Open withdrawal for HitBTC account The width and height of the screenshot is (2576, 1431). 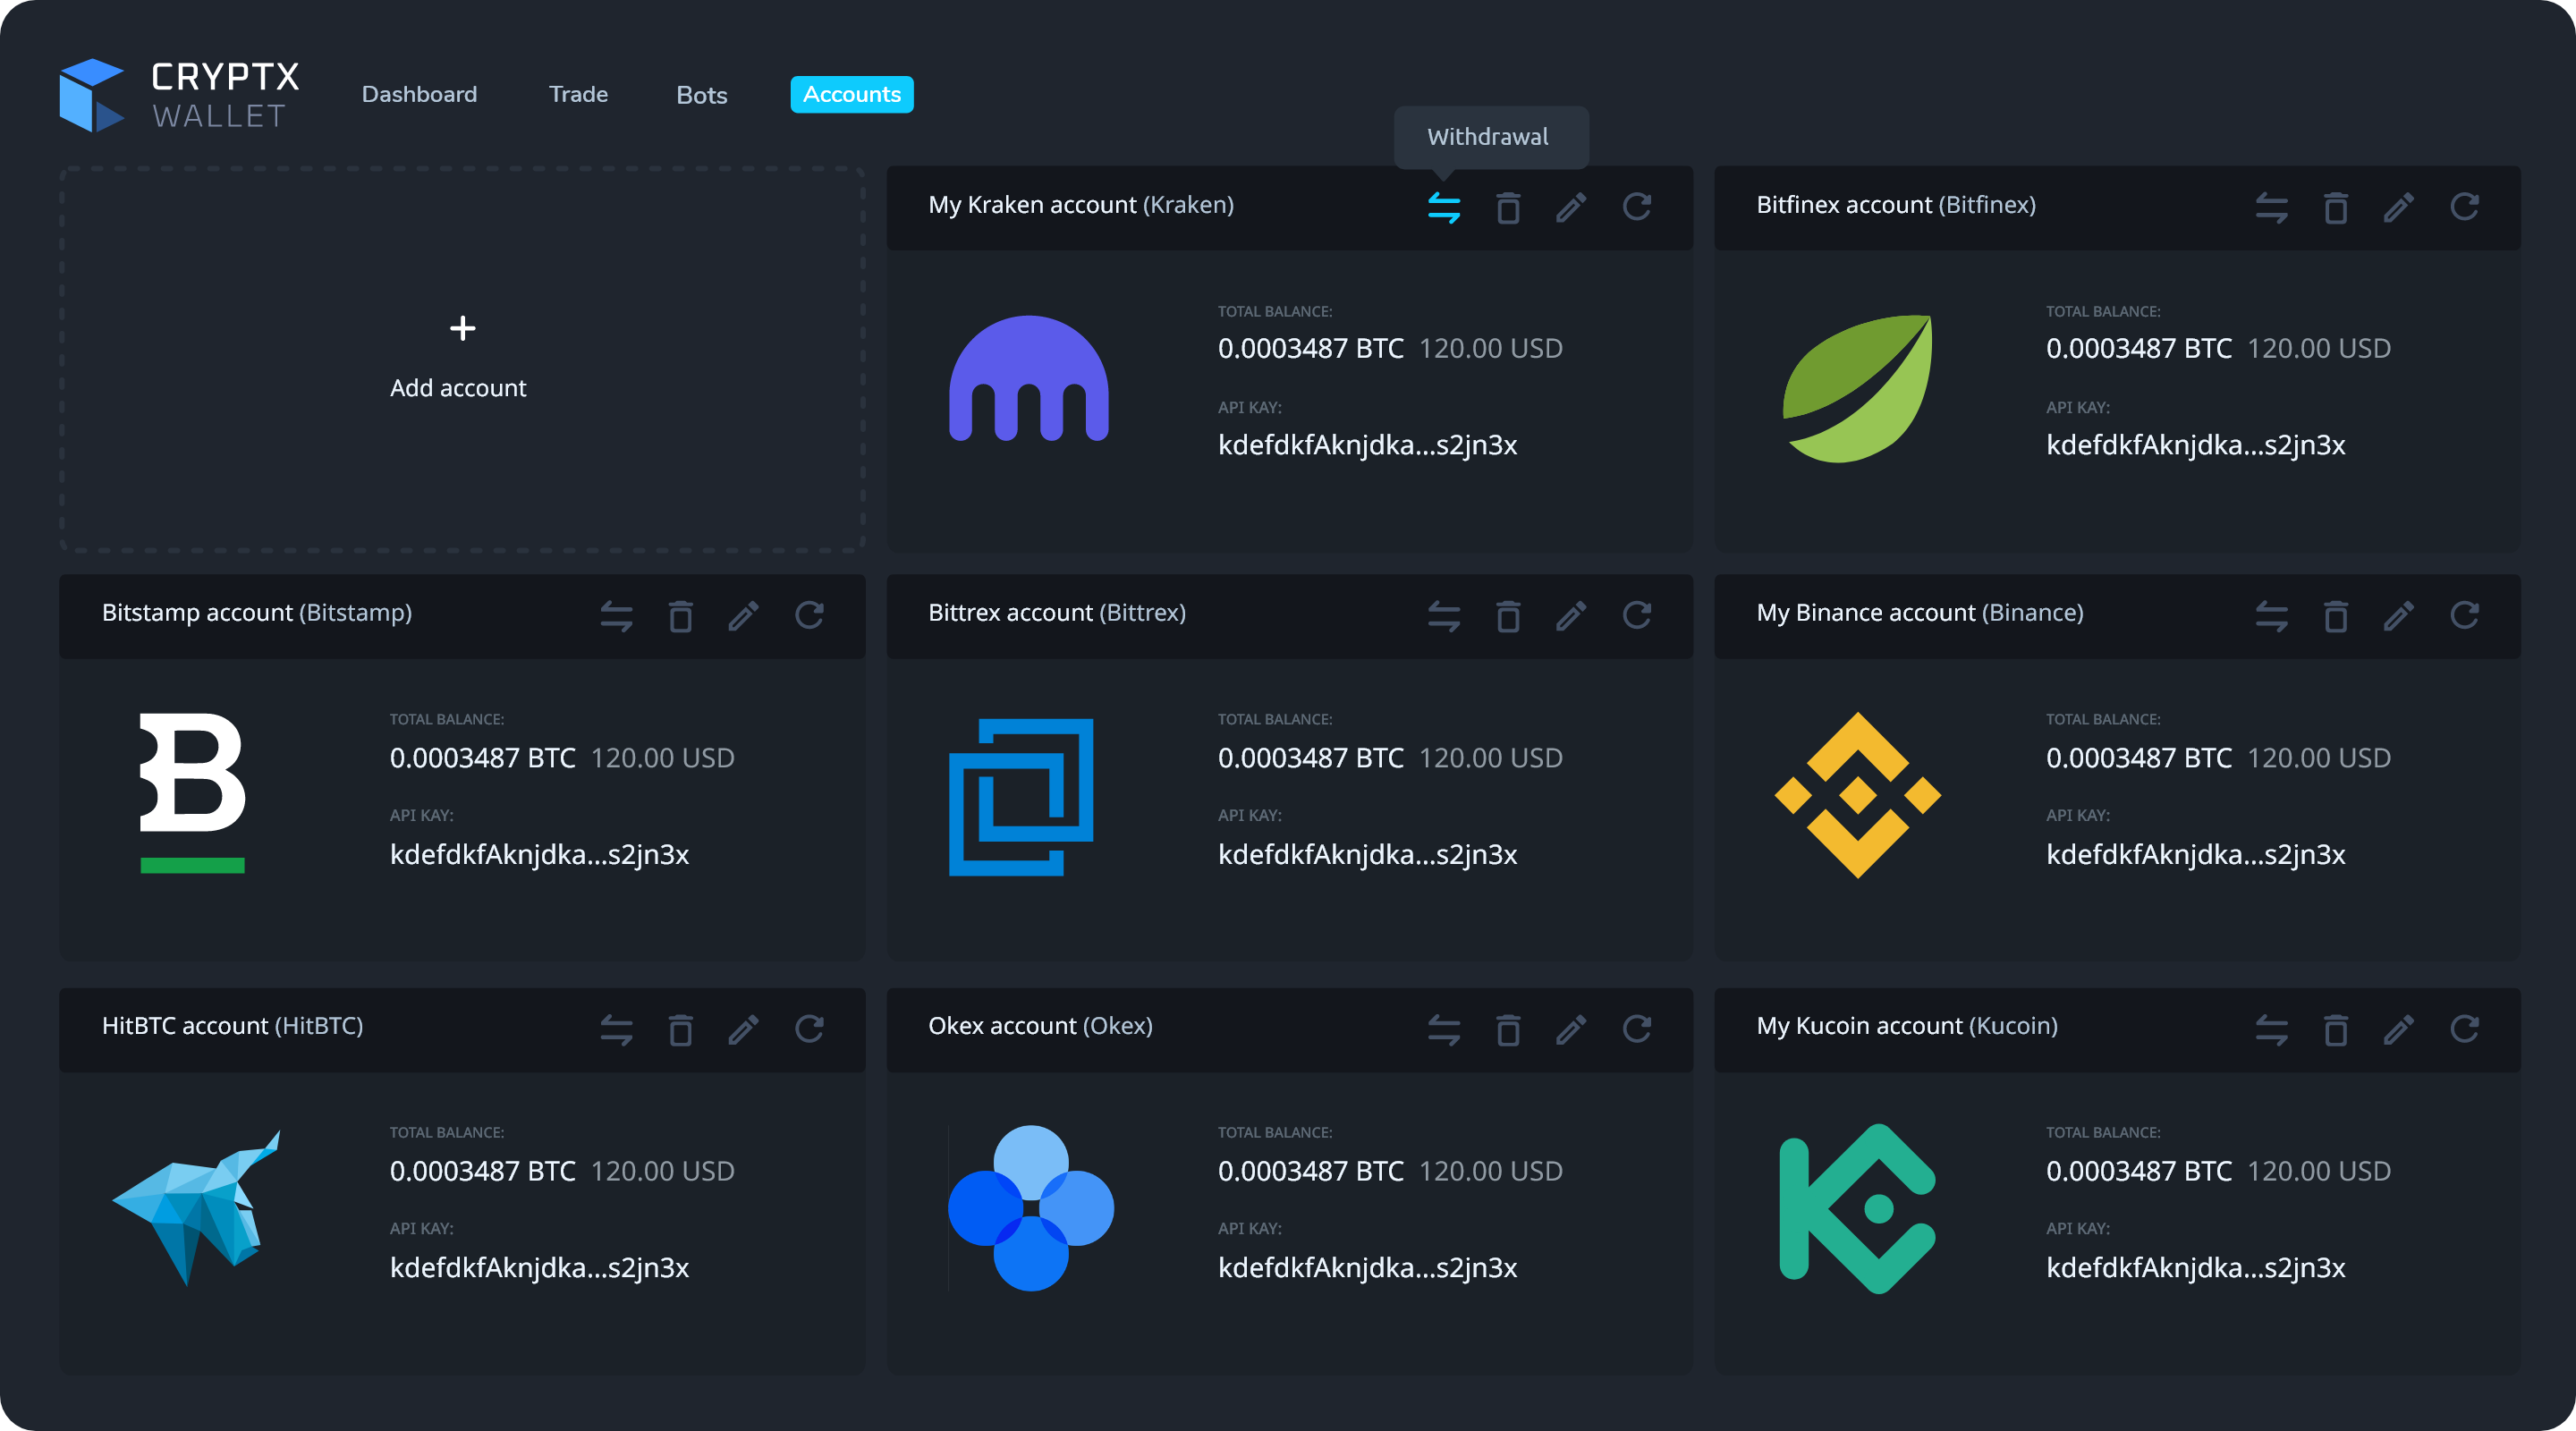616,1029
